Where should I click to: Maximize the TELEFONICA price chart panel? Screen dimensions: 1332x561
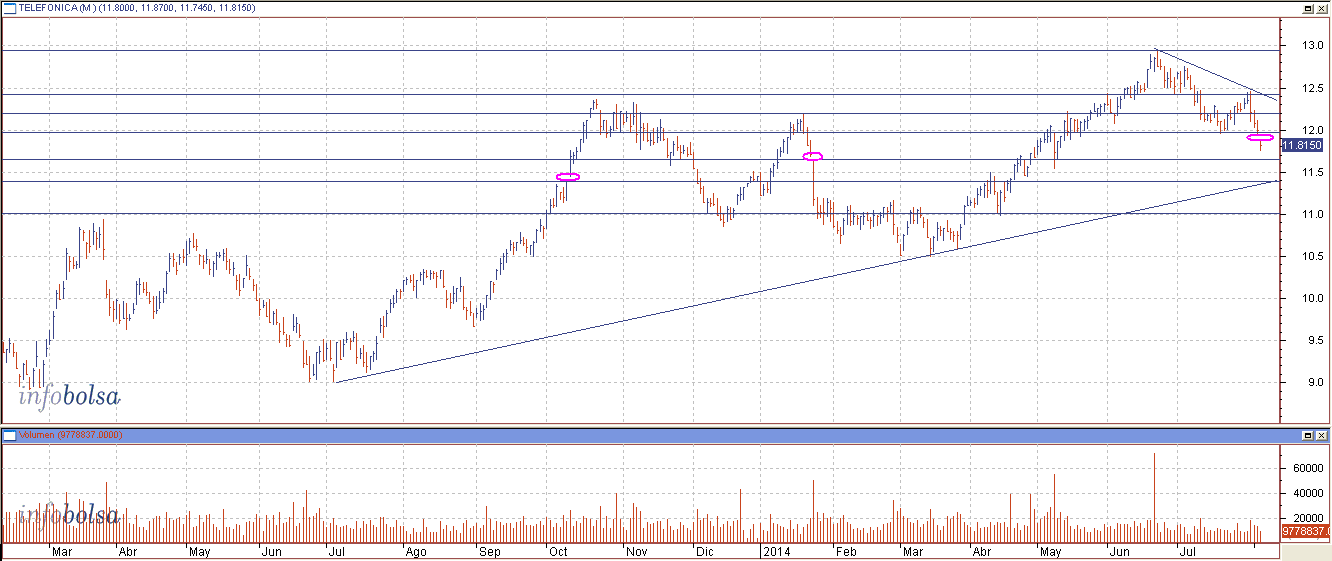coord(1307,7)
